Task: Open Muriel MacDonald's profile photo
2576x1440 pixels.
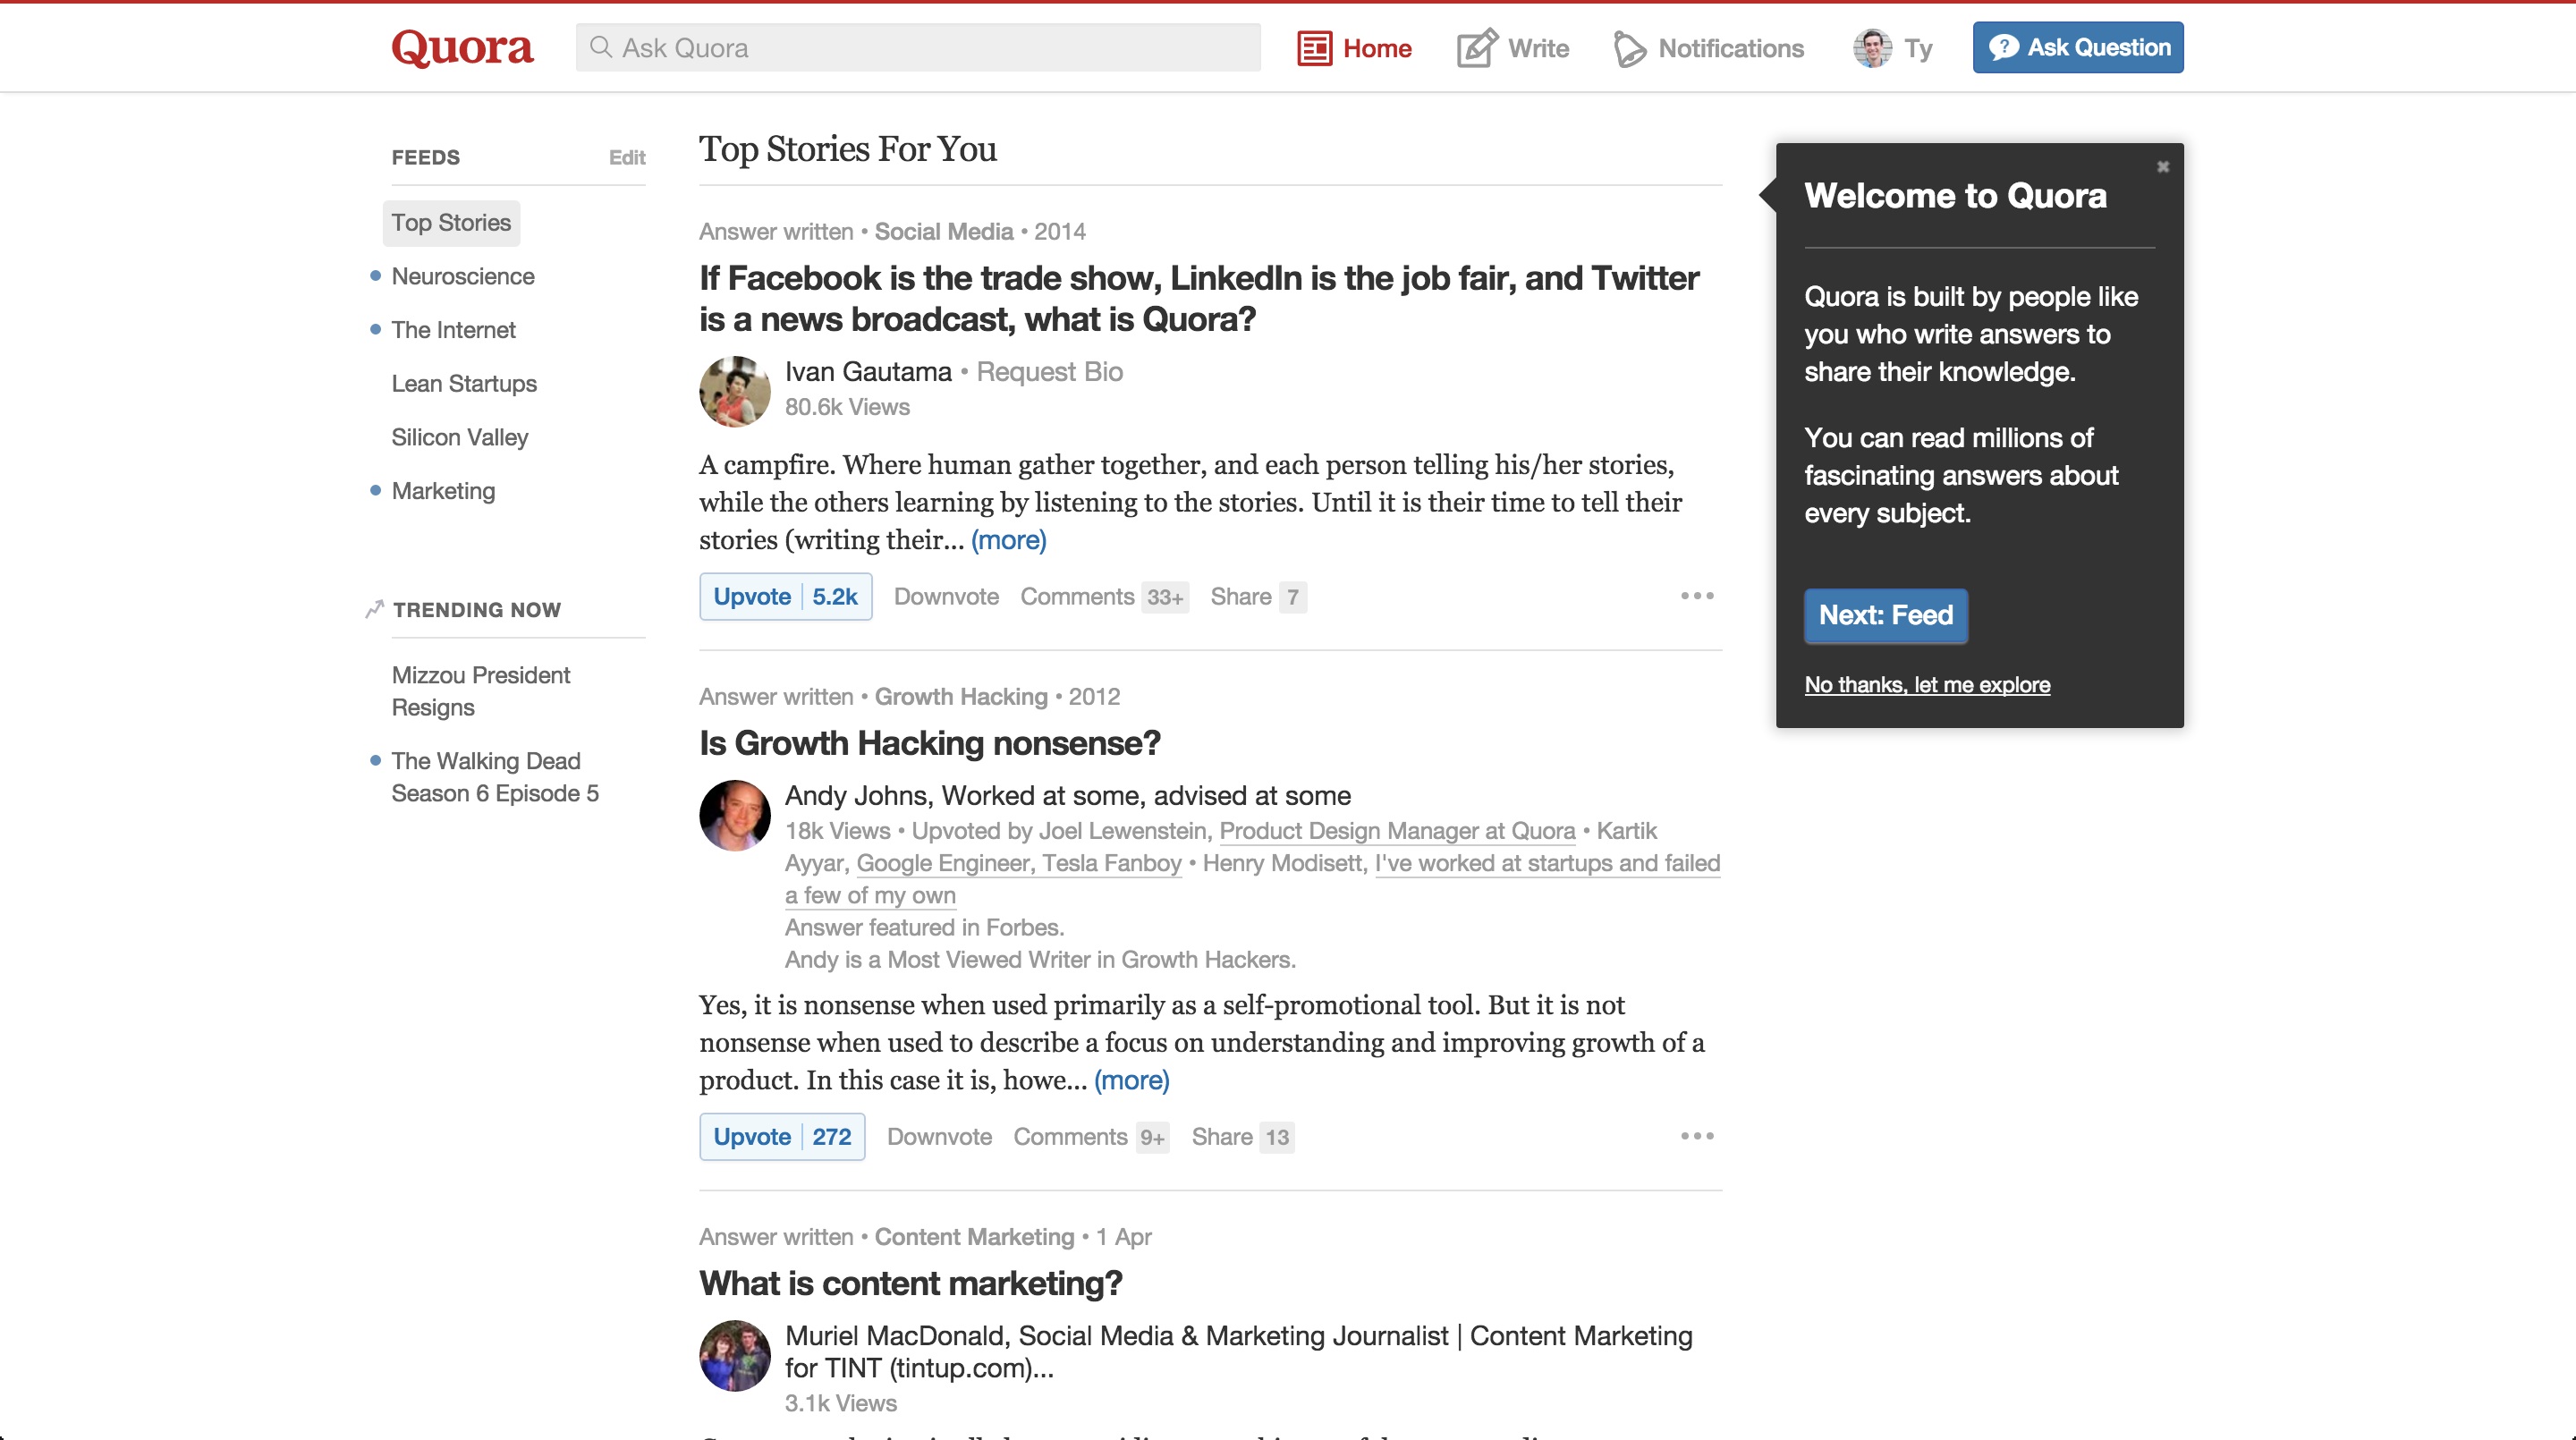Action: pos(735,1355)
